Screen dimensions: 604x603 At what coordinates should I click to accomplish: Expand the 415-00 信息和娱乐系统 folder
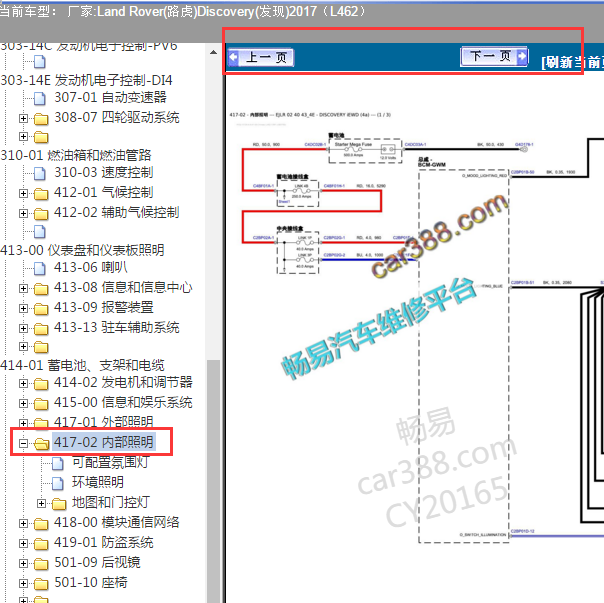point(23,403)
